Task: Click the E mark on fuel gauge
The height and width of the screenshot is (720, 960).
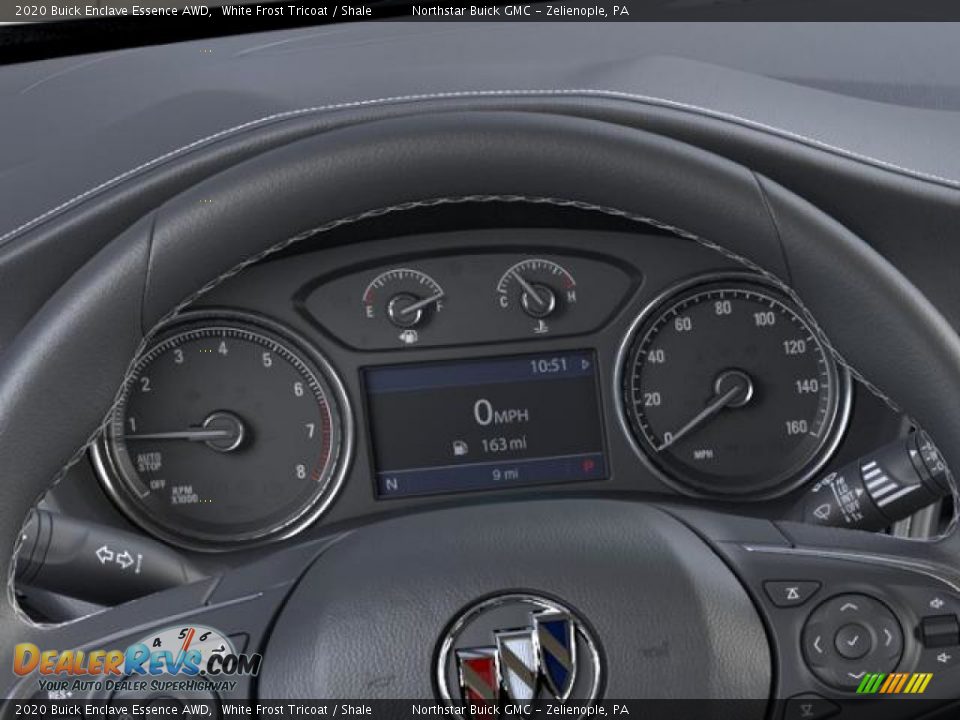Action: [369, 312]
